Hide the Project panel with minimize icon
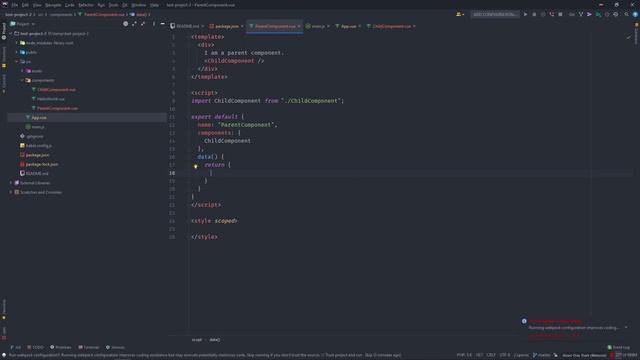The height and width of the screenshot is (360, 640). point(162,24)
